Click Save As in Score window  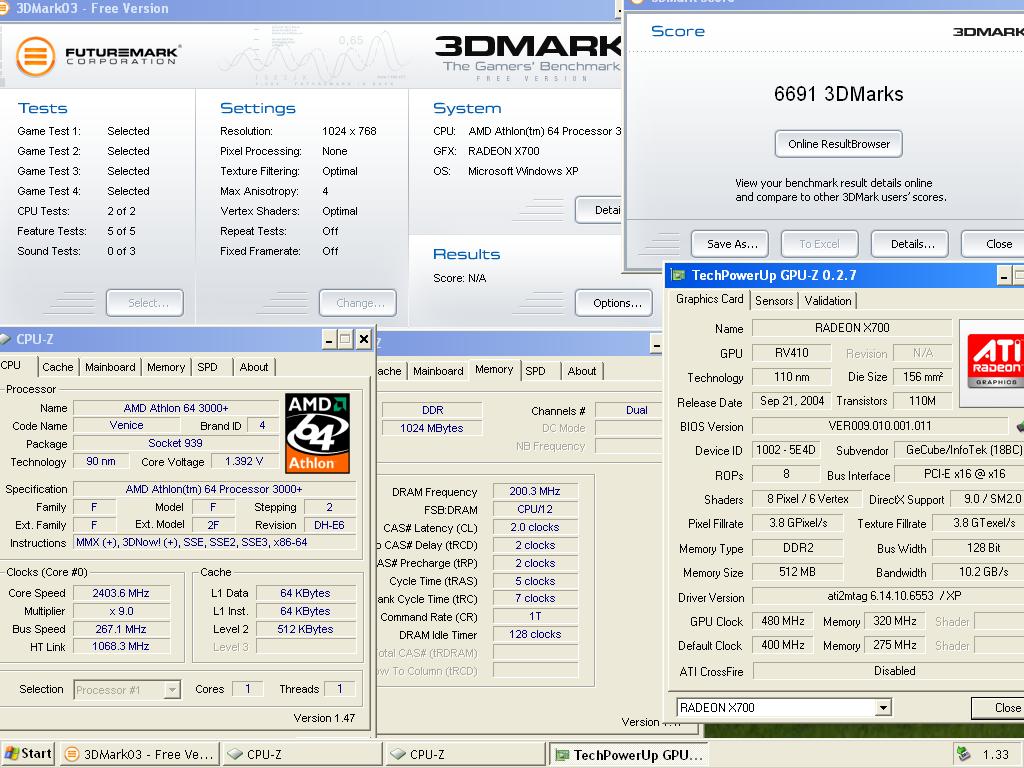[729, 244]
